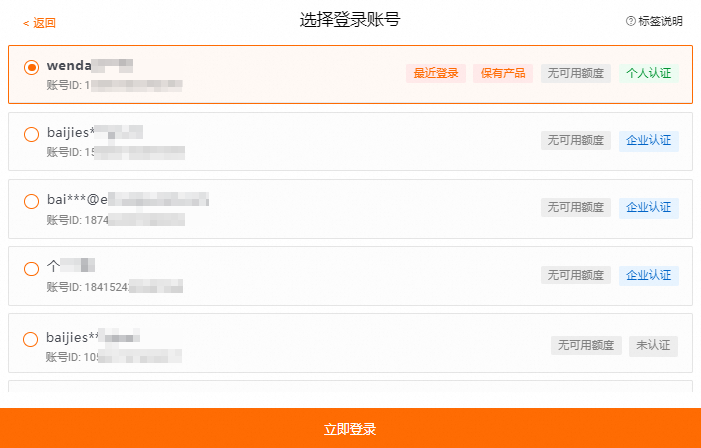701x448 pixels.
Task: Click the question mark icon beside 标签说明
Action: coord(631,21)
